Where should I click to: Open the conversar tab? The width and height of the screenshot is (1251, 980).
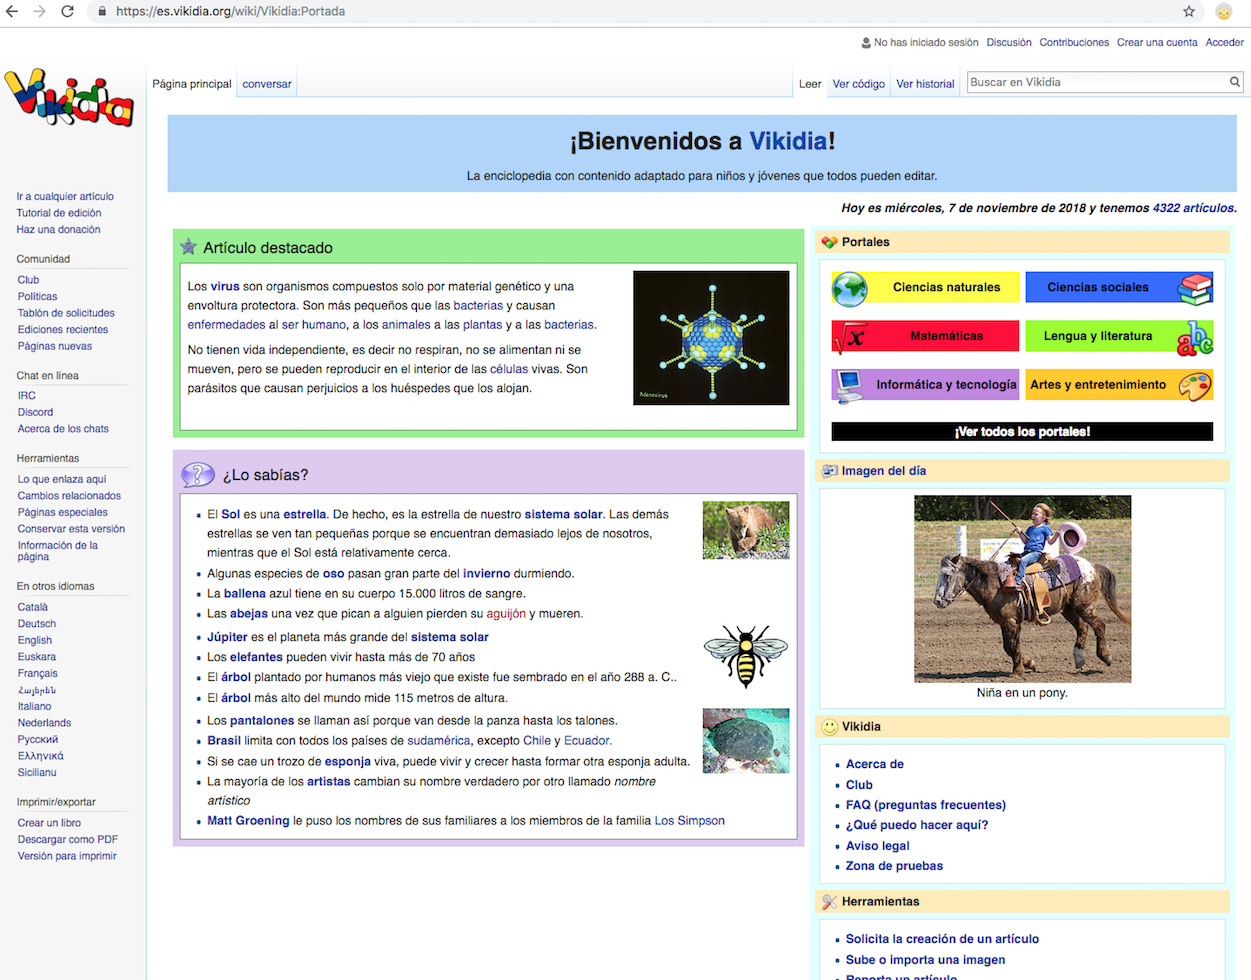(x=266, y=84)
